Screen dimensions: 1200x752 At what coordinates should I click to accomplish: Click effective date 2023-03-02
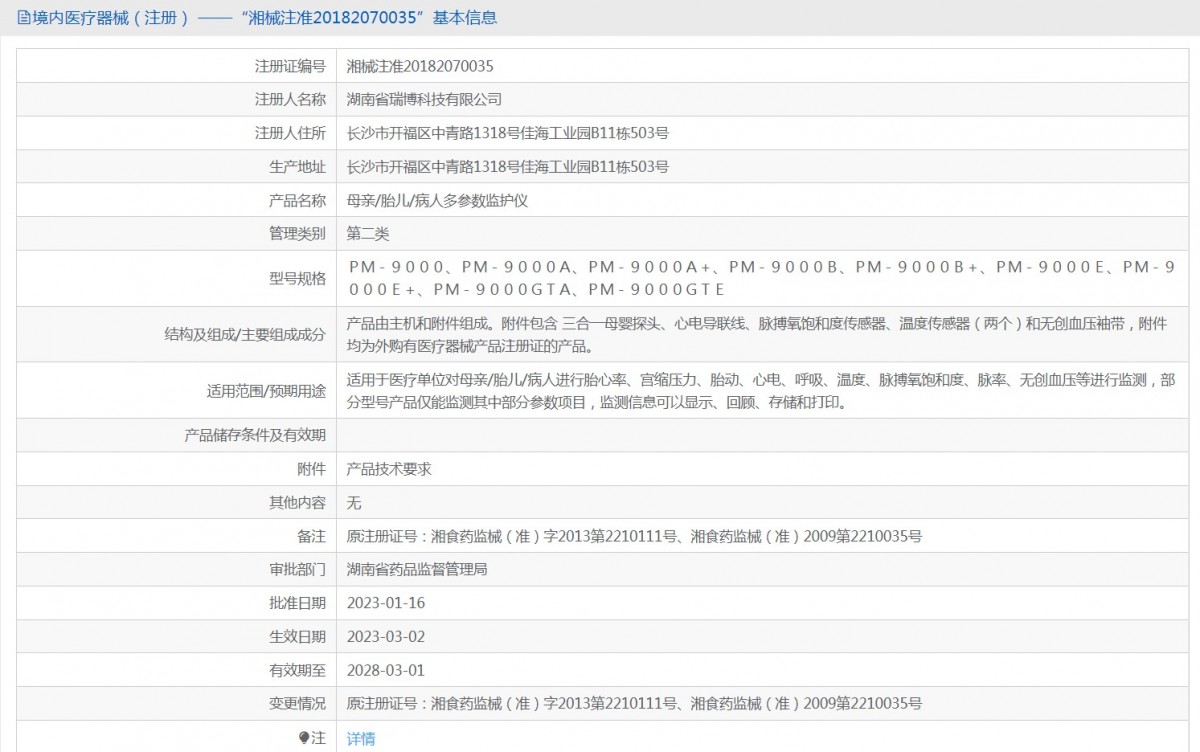point(386,636)
